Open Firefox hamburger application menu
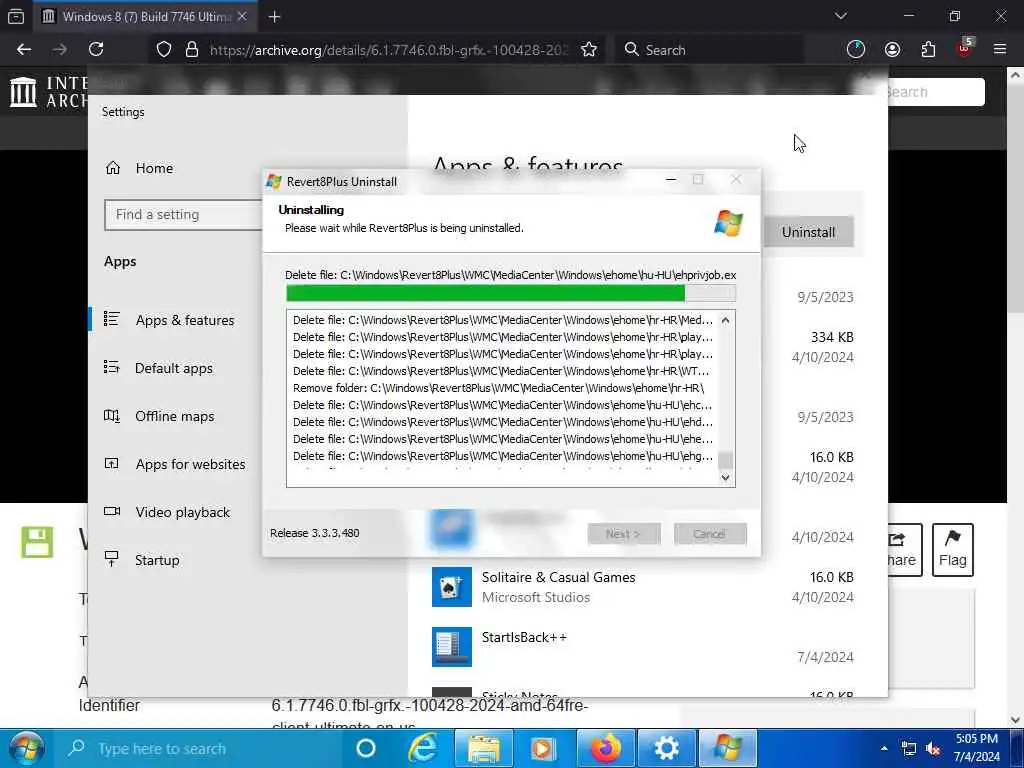The width and height of the screenshot is (1024, 768). coord(999,49)
